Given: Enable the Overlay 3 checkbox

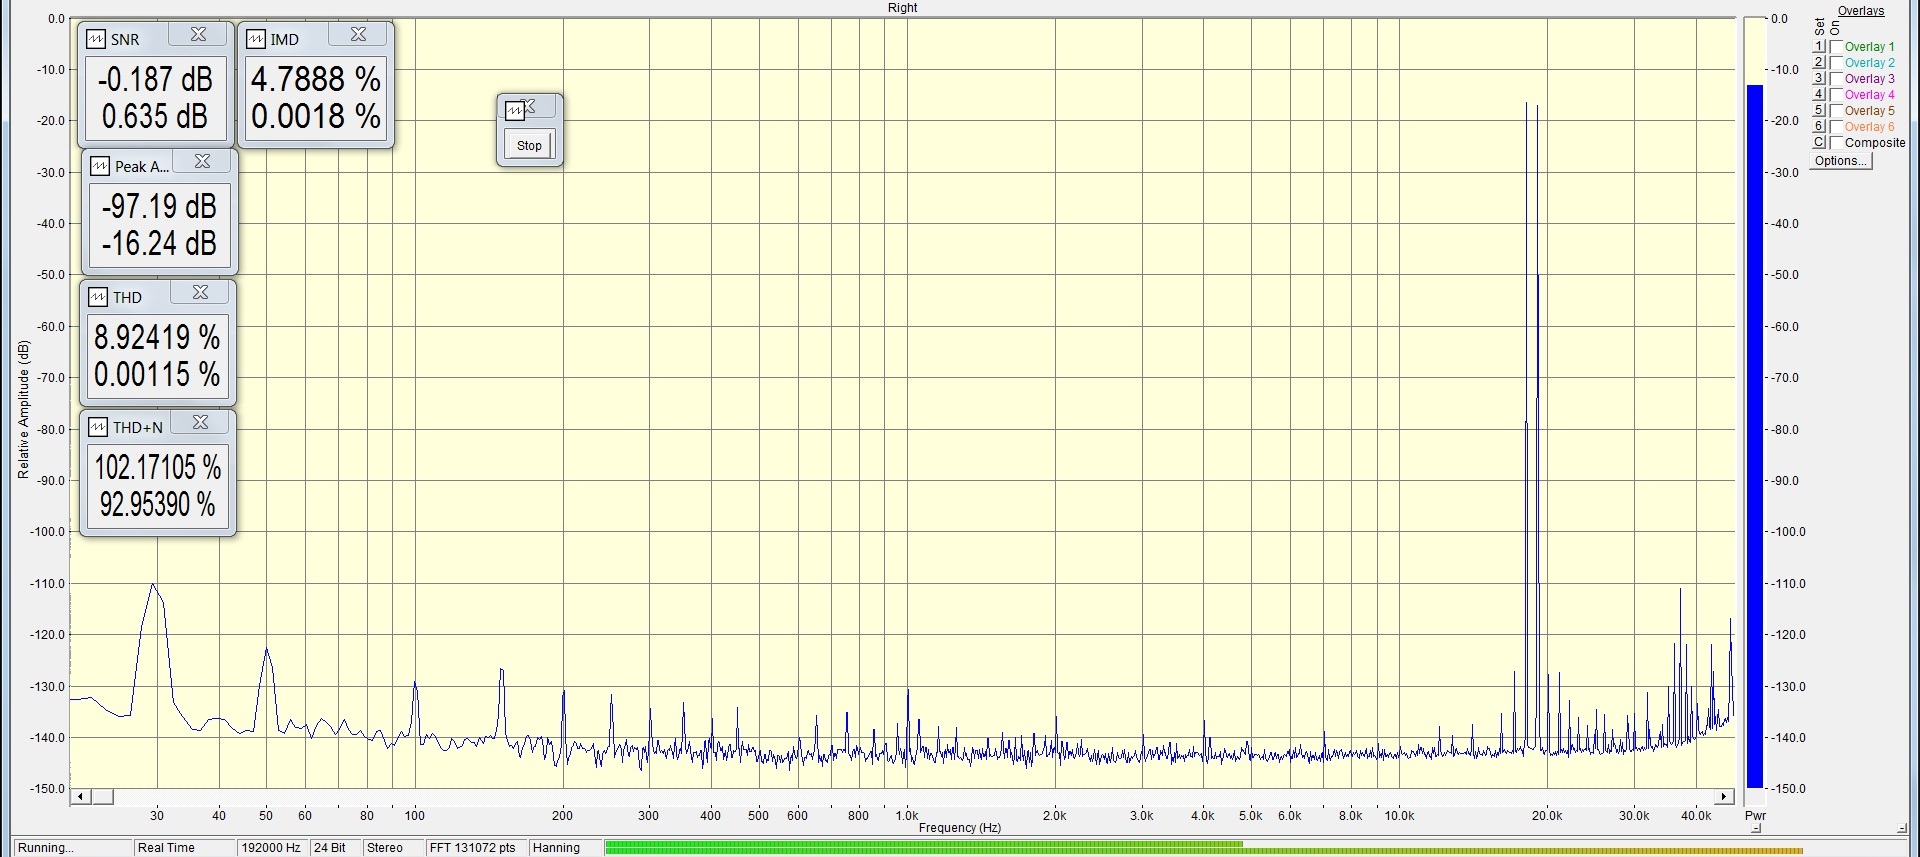Looking at the screenshot, I should 1836,79.
